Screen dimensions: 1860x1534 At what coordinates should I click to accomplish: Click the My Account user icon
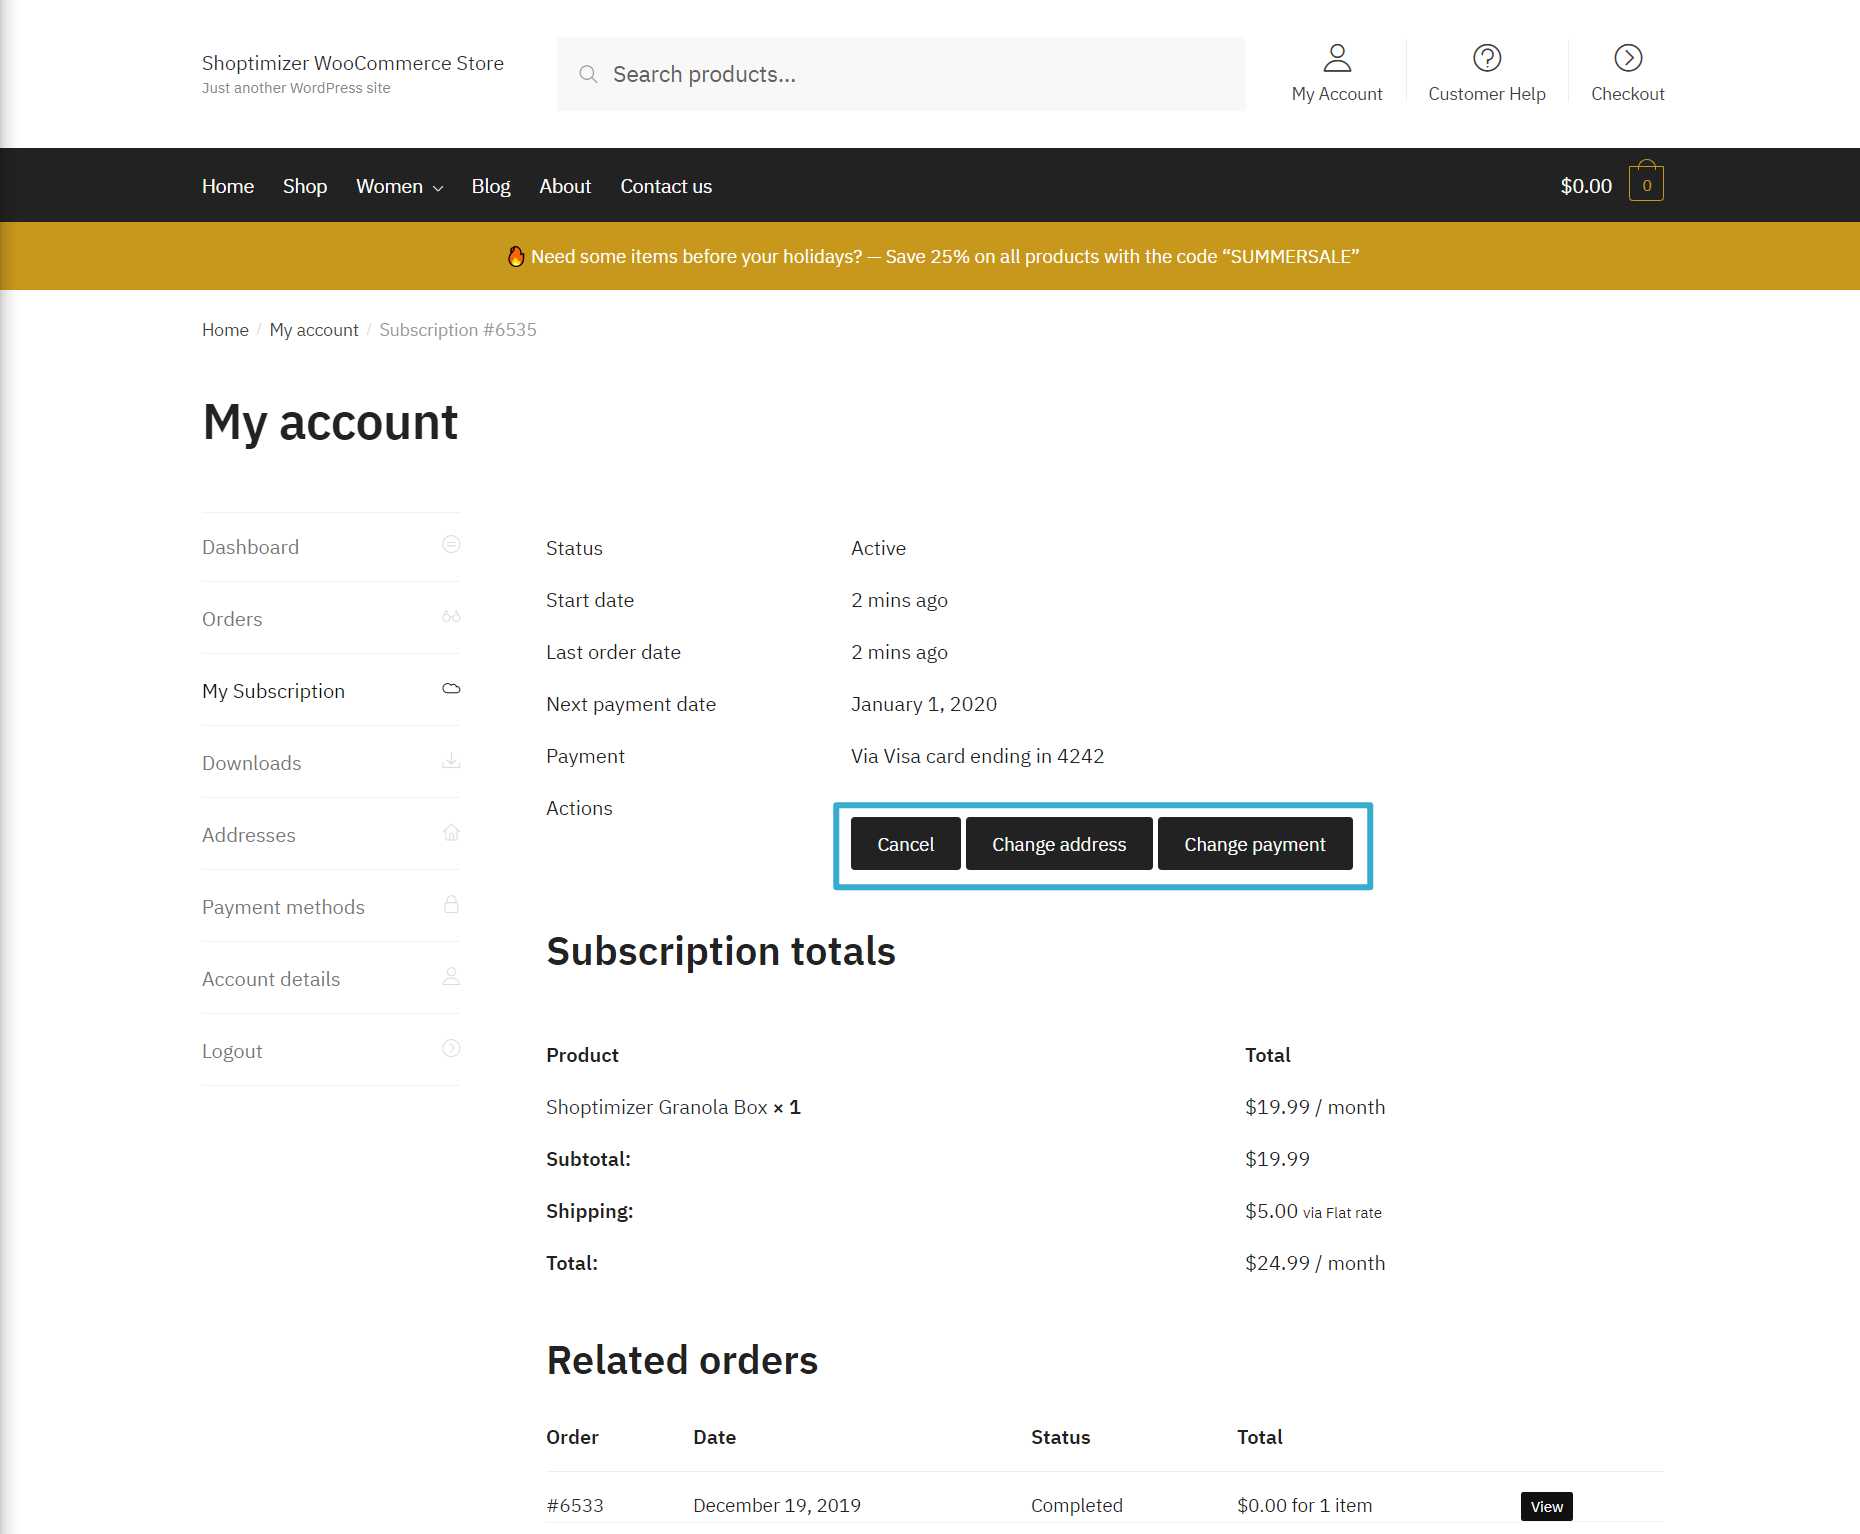click(x=1337, y=58)
